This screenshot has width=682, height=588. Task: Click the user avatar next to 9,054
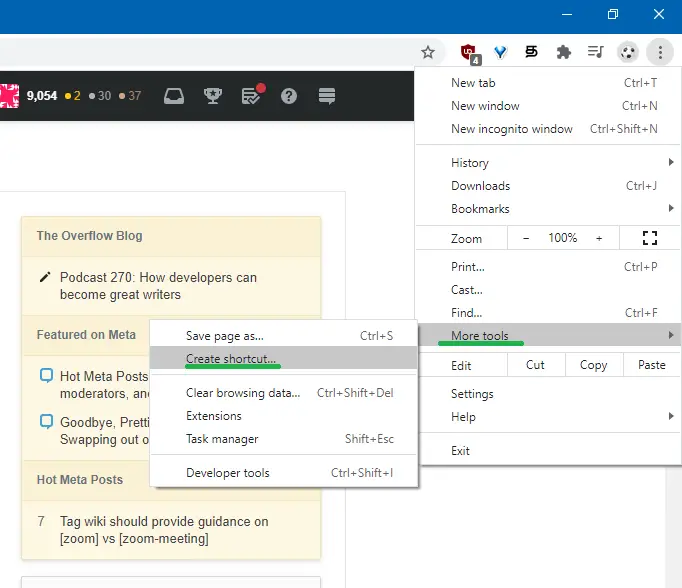(x=9, y=96)
